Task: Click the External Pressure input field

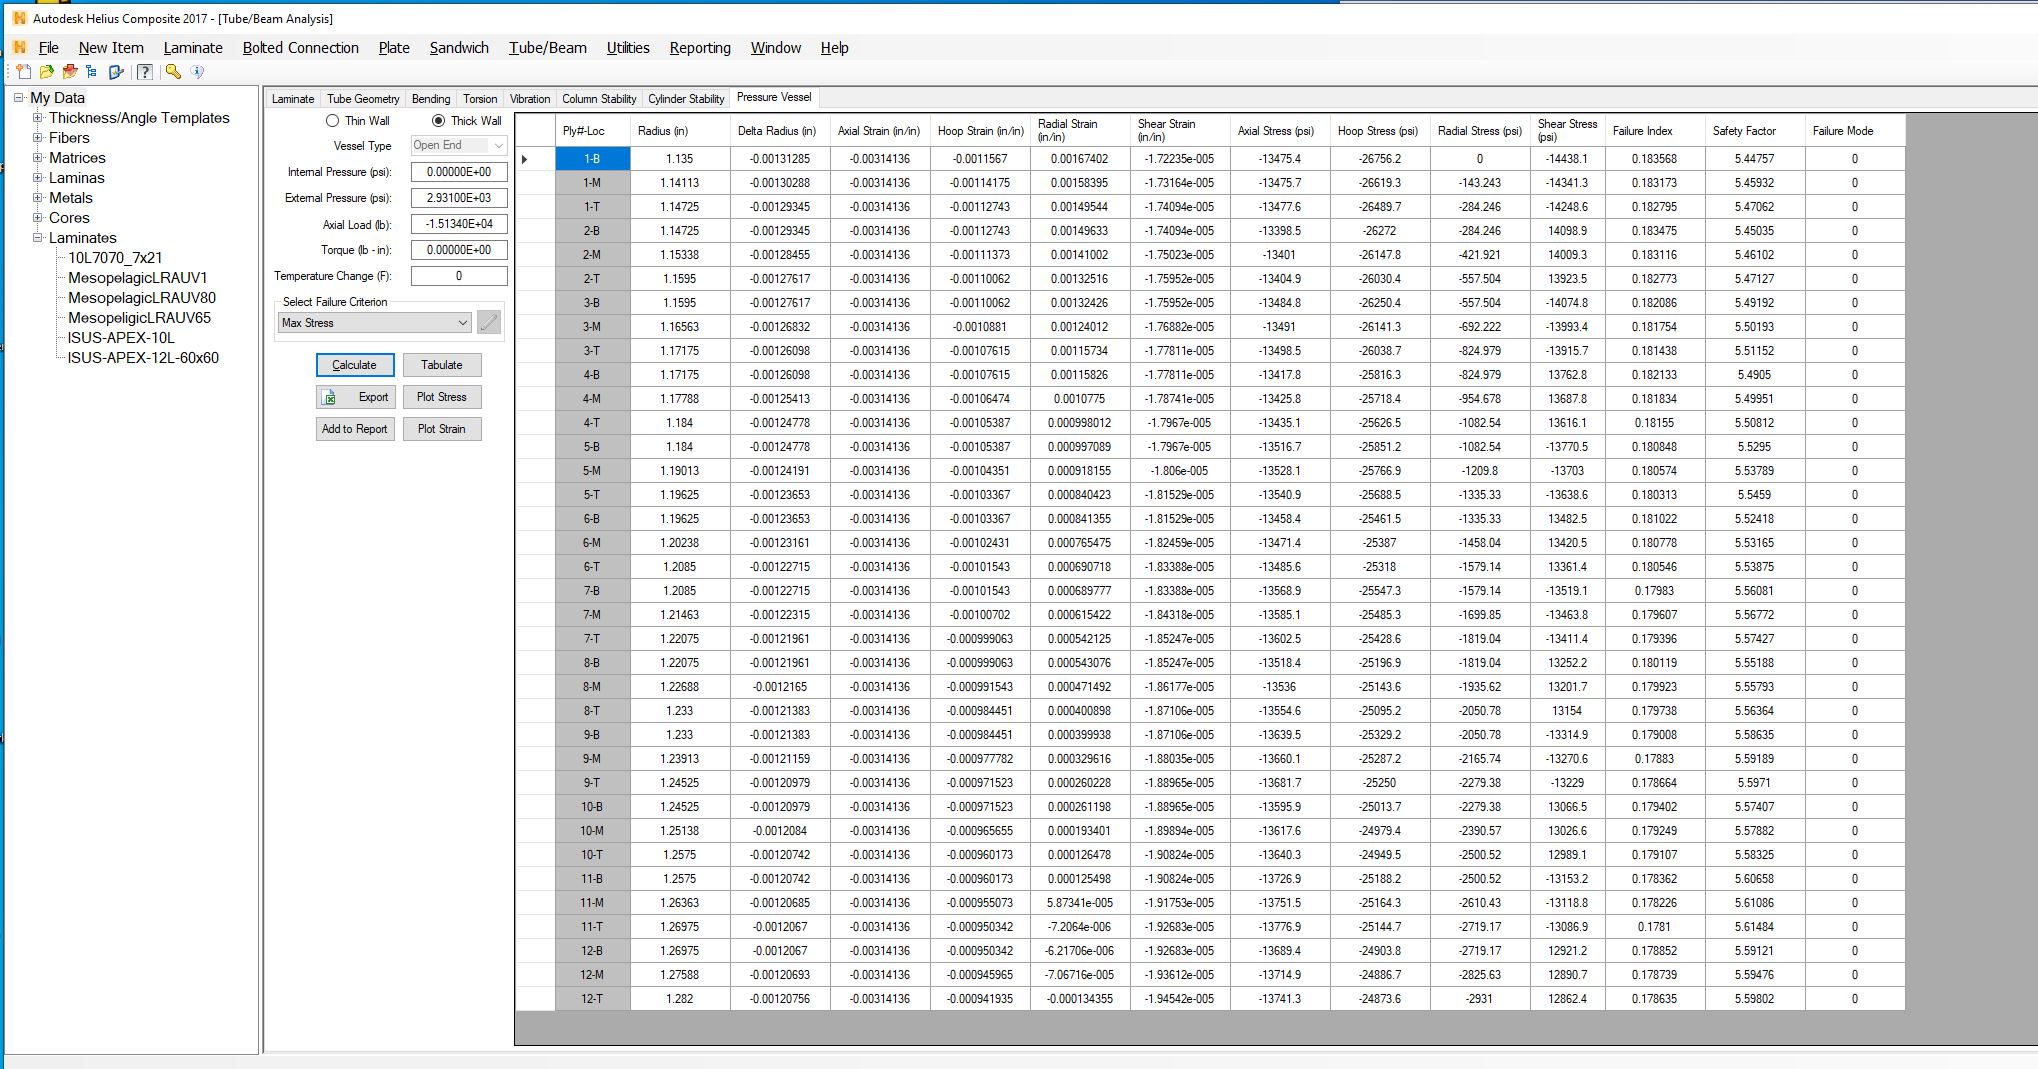Action: (459, 198)
